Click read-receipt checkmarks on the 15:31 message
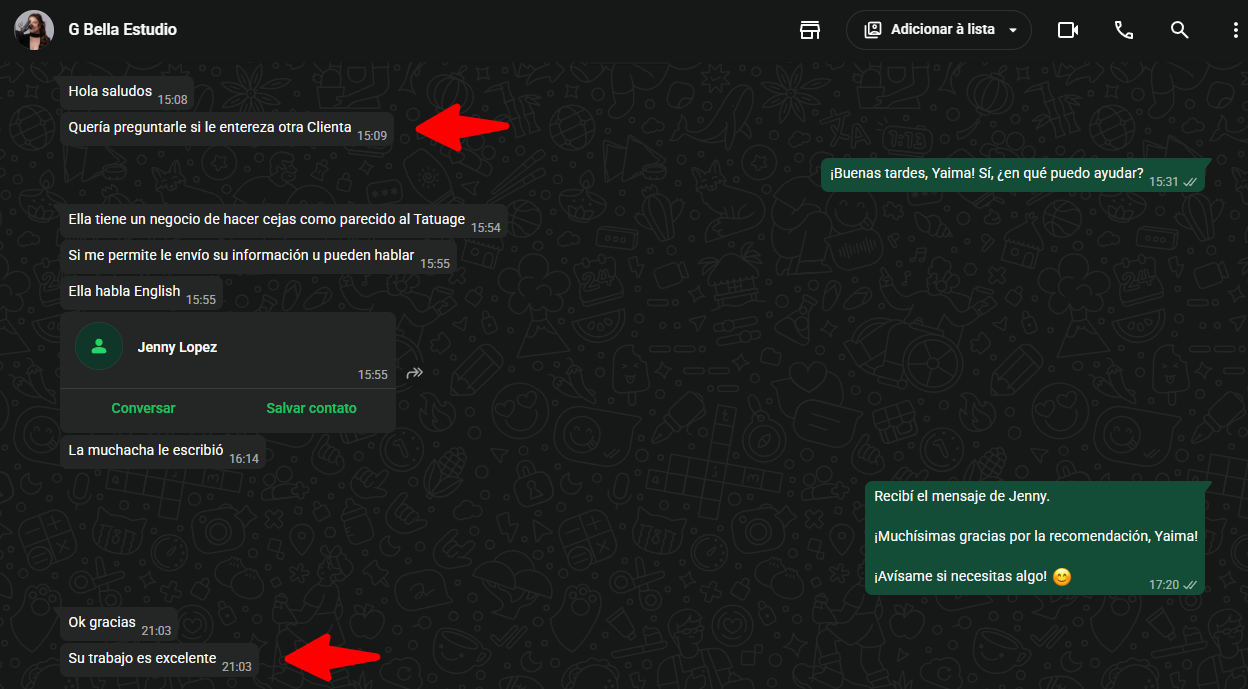The width and height of the screenshot is (1248, 689). pyautogui.click(x=1190, y=182)
